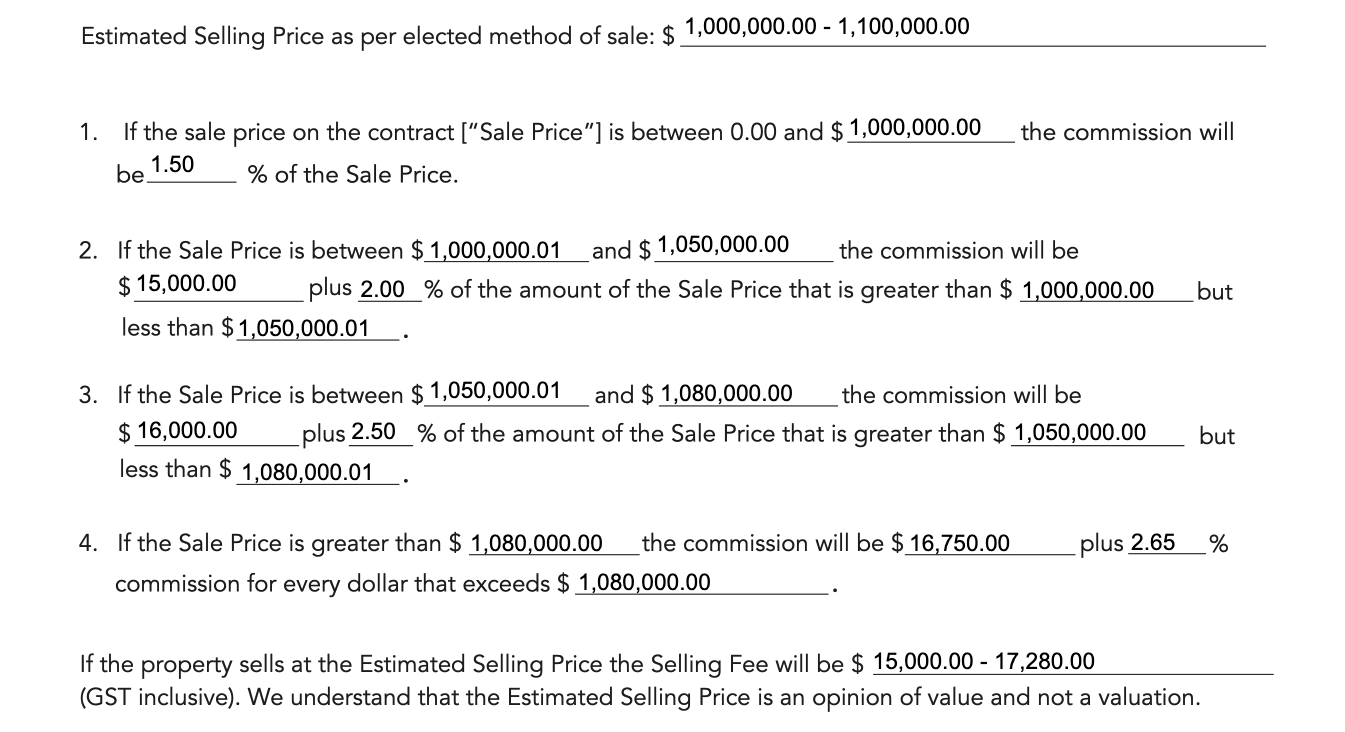Screen dimensions: 1345x732
Task: Click the less than $1,080,000.01 field
Action: point(318,472)
